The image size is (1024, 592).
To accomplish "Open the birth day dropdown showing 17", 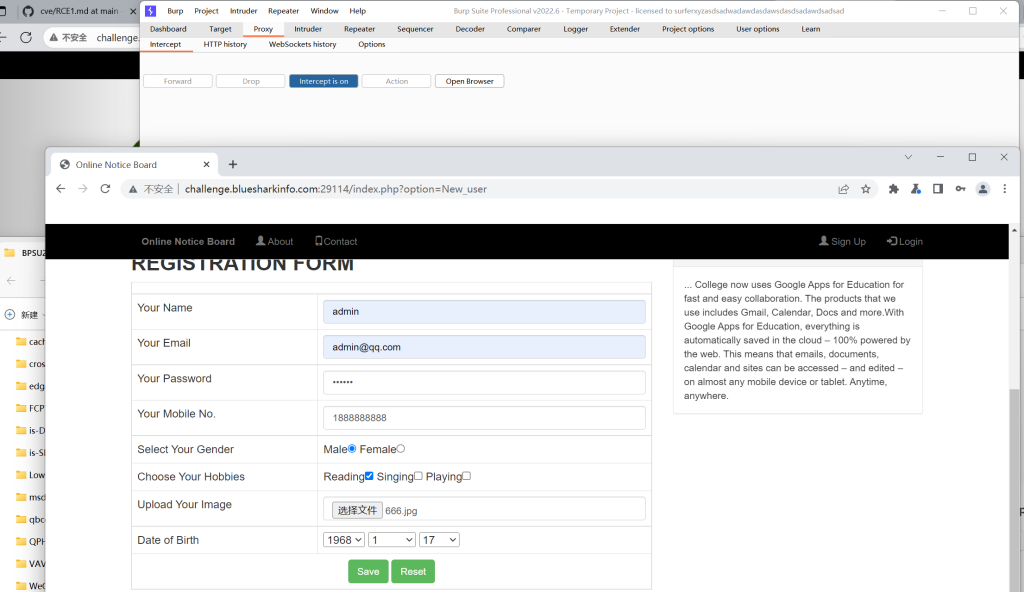I will [439, 540].
